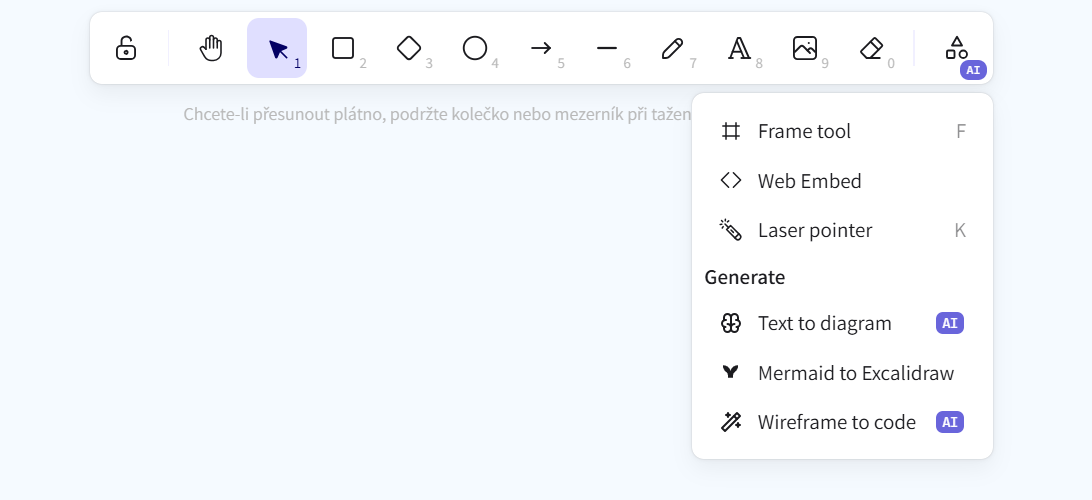Image resolution: width=1092 pixels, height=500 pixels.
Task: Select the Text tool
Action: 739,48
